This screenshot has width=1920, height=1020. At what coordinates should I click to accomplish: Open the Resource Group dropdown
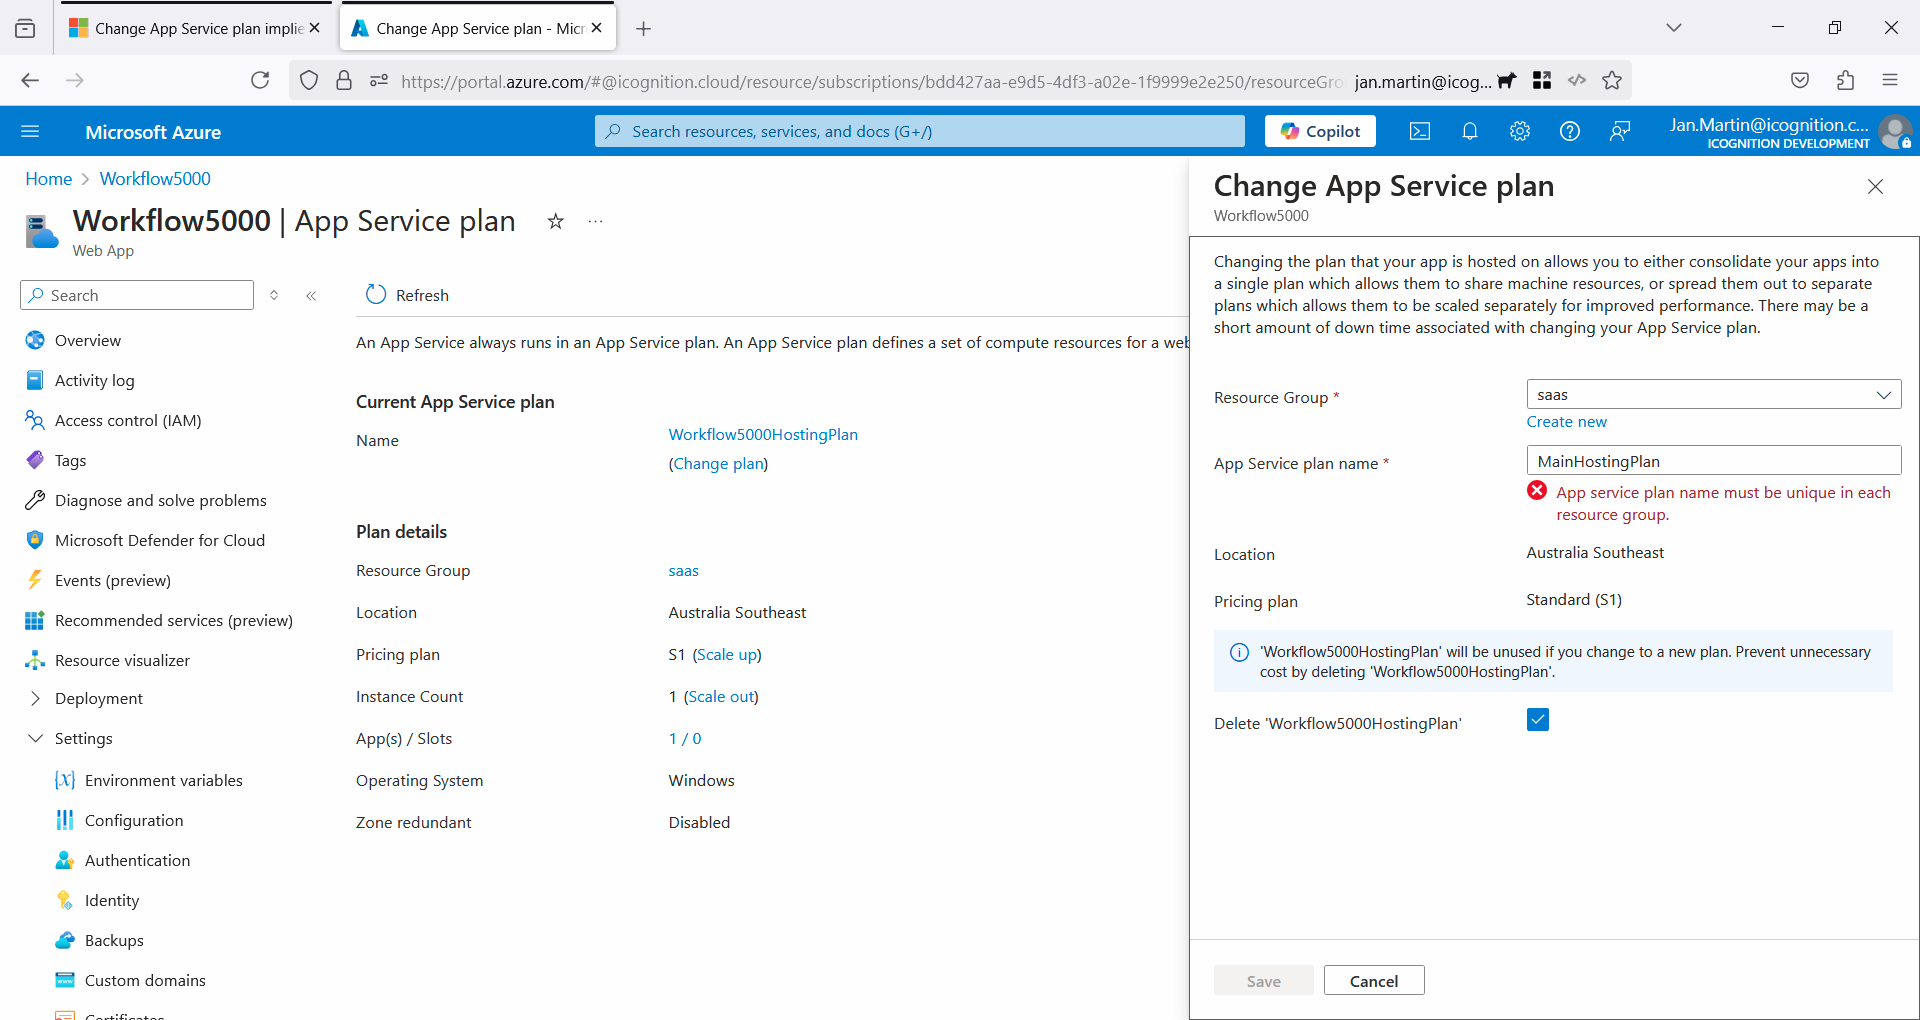1713,395
